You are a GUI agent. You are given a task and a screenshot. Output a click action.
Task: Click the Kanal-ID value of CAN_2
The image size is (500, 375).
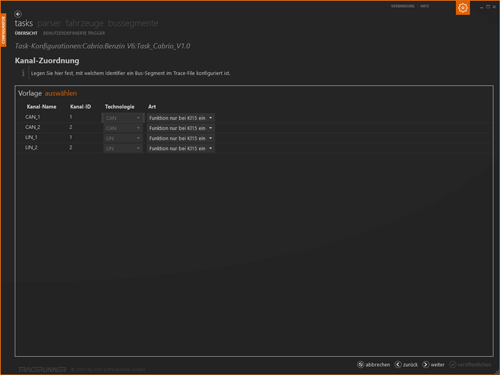(71, 127)
